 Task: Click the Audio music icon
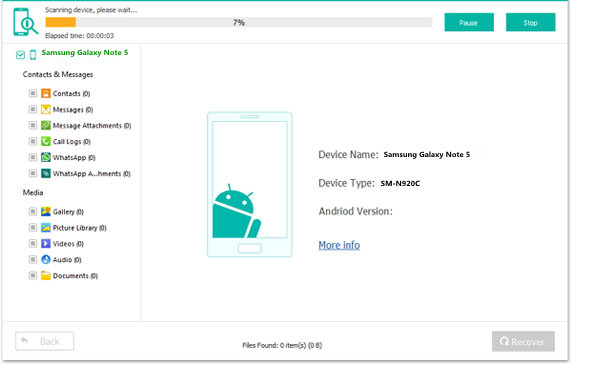click(x=46, y=259)
